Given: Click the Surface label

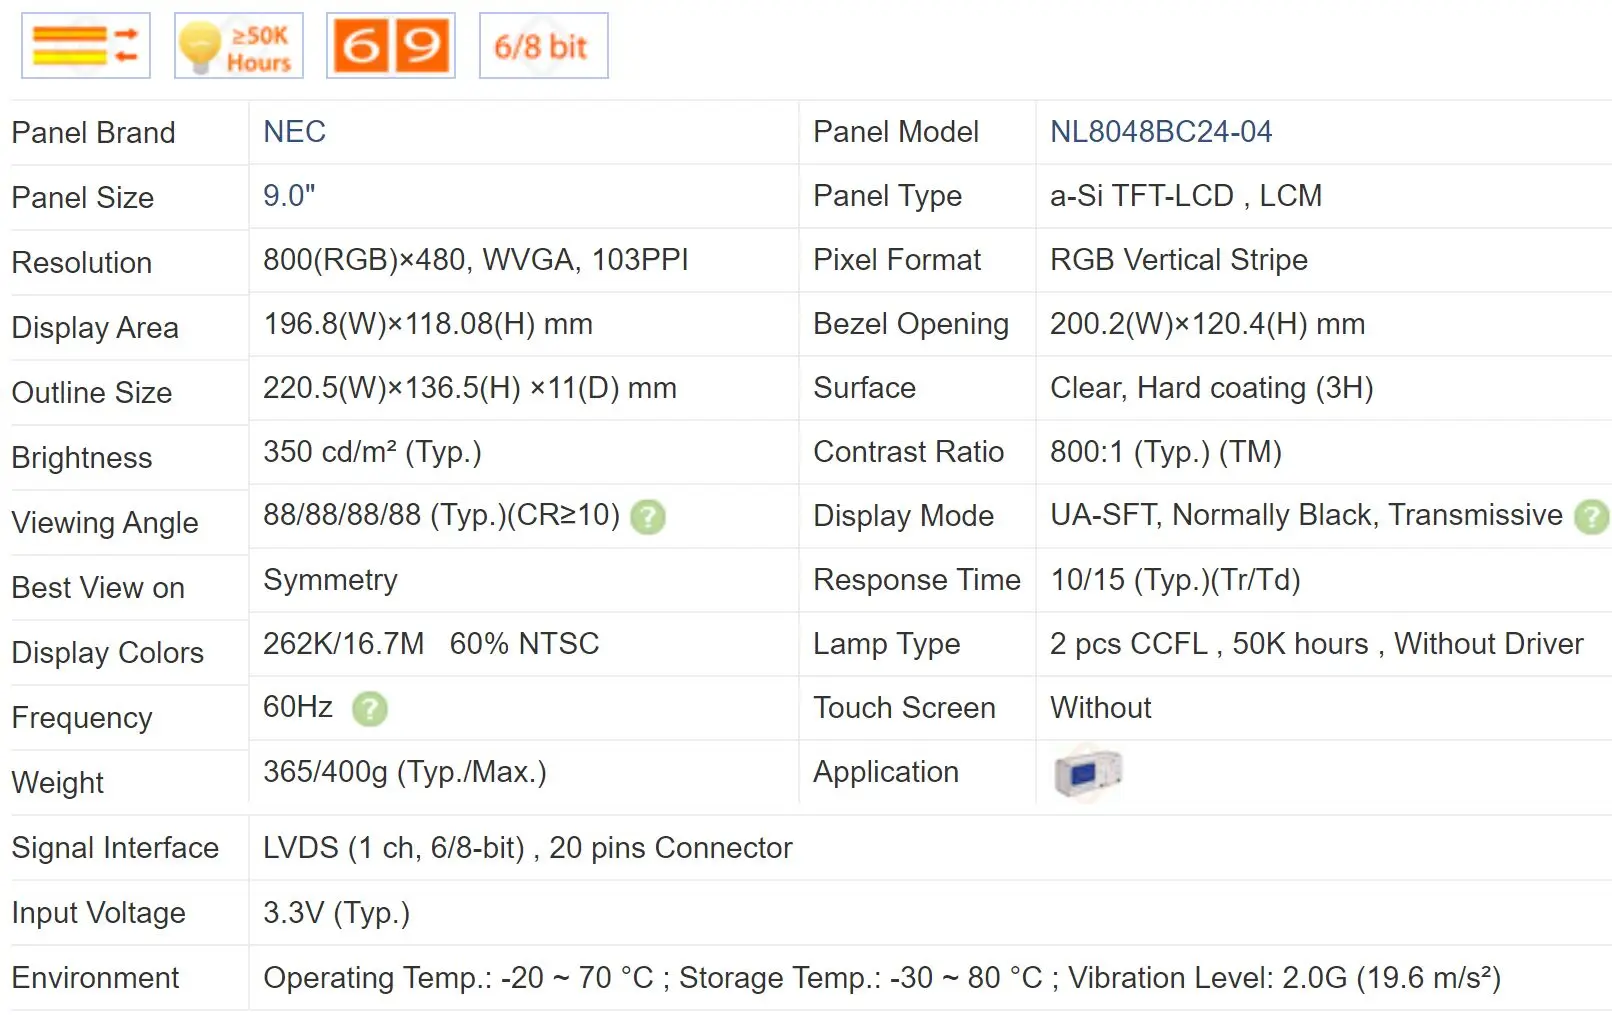Looking at the screenshot, I should point(865,388).
